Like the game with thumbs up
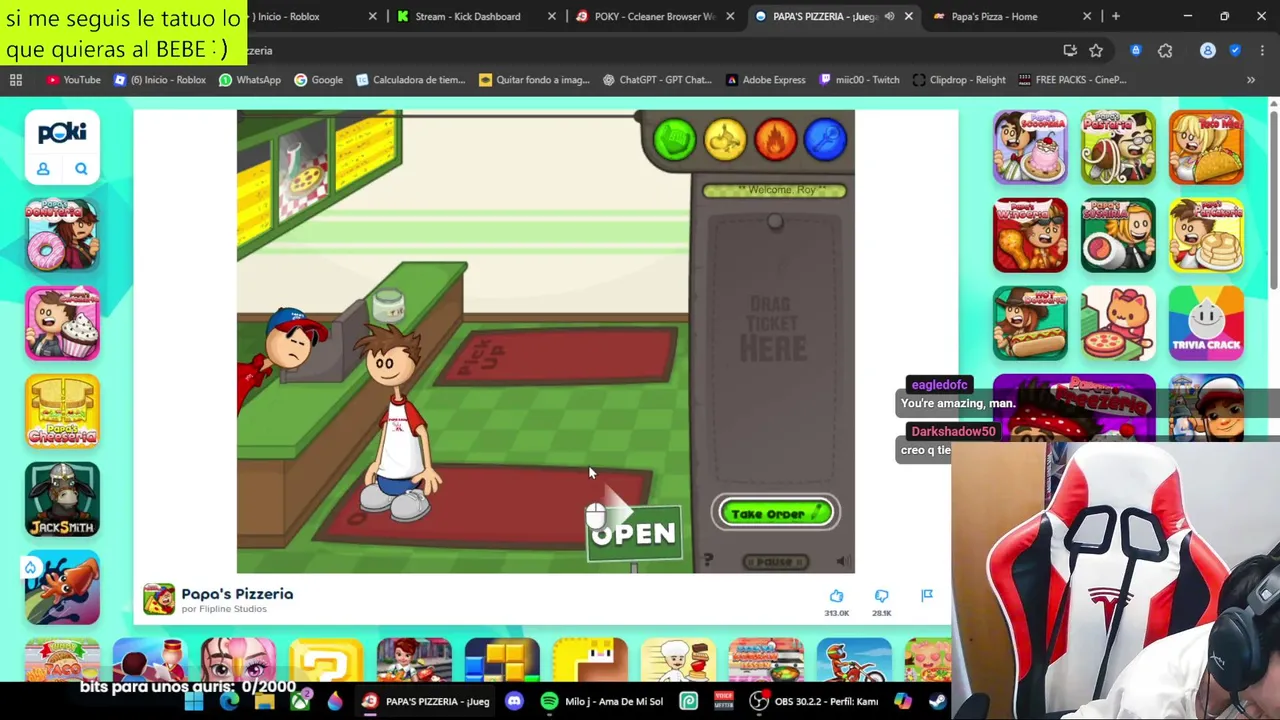The width and height of the screenshot is (1280, 720). click(x=836, y=596)
